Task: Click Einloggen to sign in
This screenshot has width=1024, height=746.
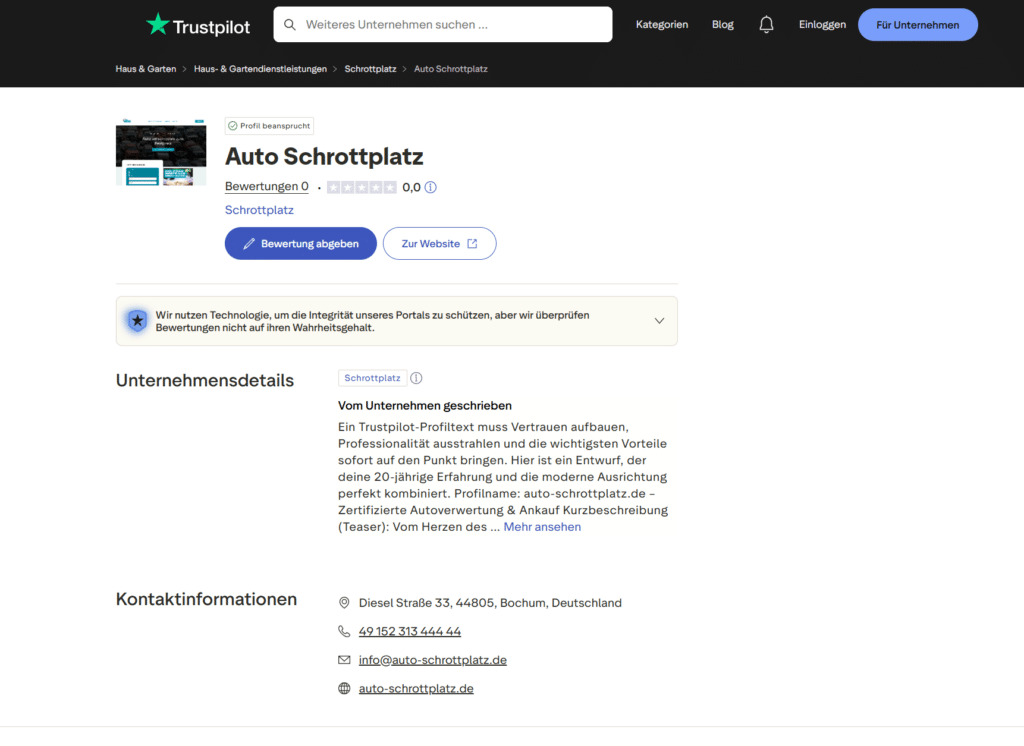Action: [x=822, y=25]
